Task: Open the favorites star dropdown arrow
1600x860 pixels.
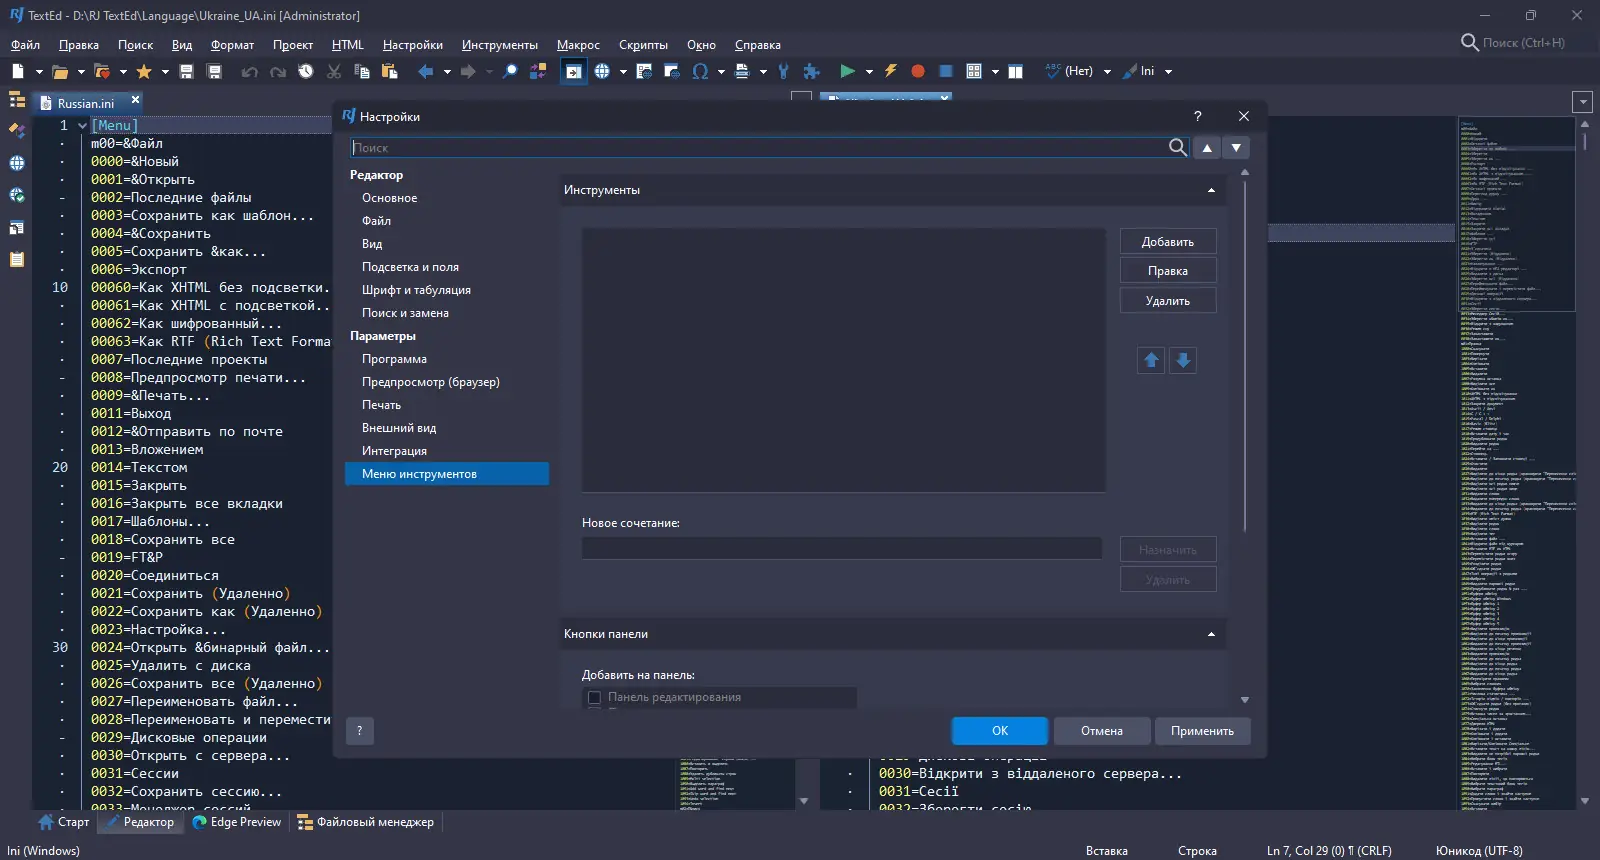Action: point(165,72)
